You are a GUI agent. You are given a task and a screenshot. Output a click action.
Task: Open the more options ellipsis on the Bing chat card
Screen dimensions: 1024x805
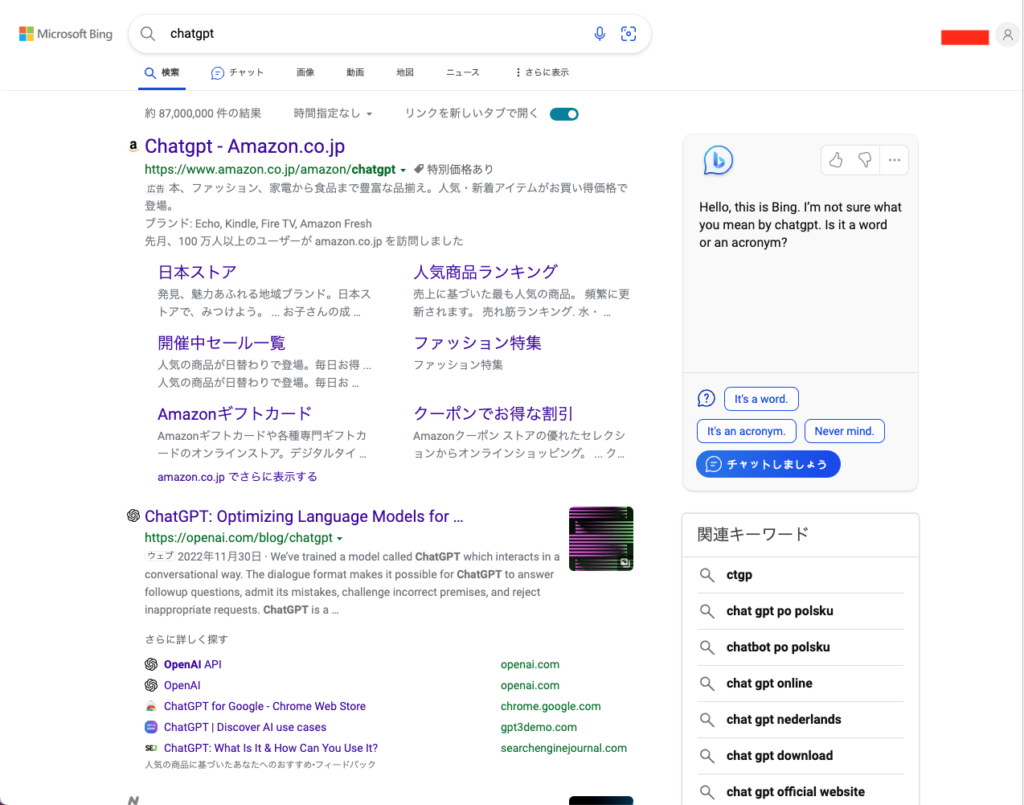(894, 159)
